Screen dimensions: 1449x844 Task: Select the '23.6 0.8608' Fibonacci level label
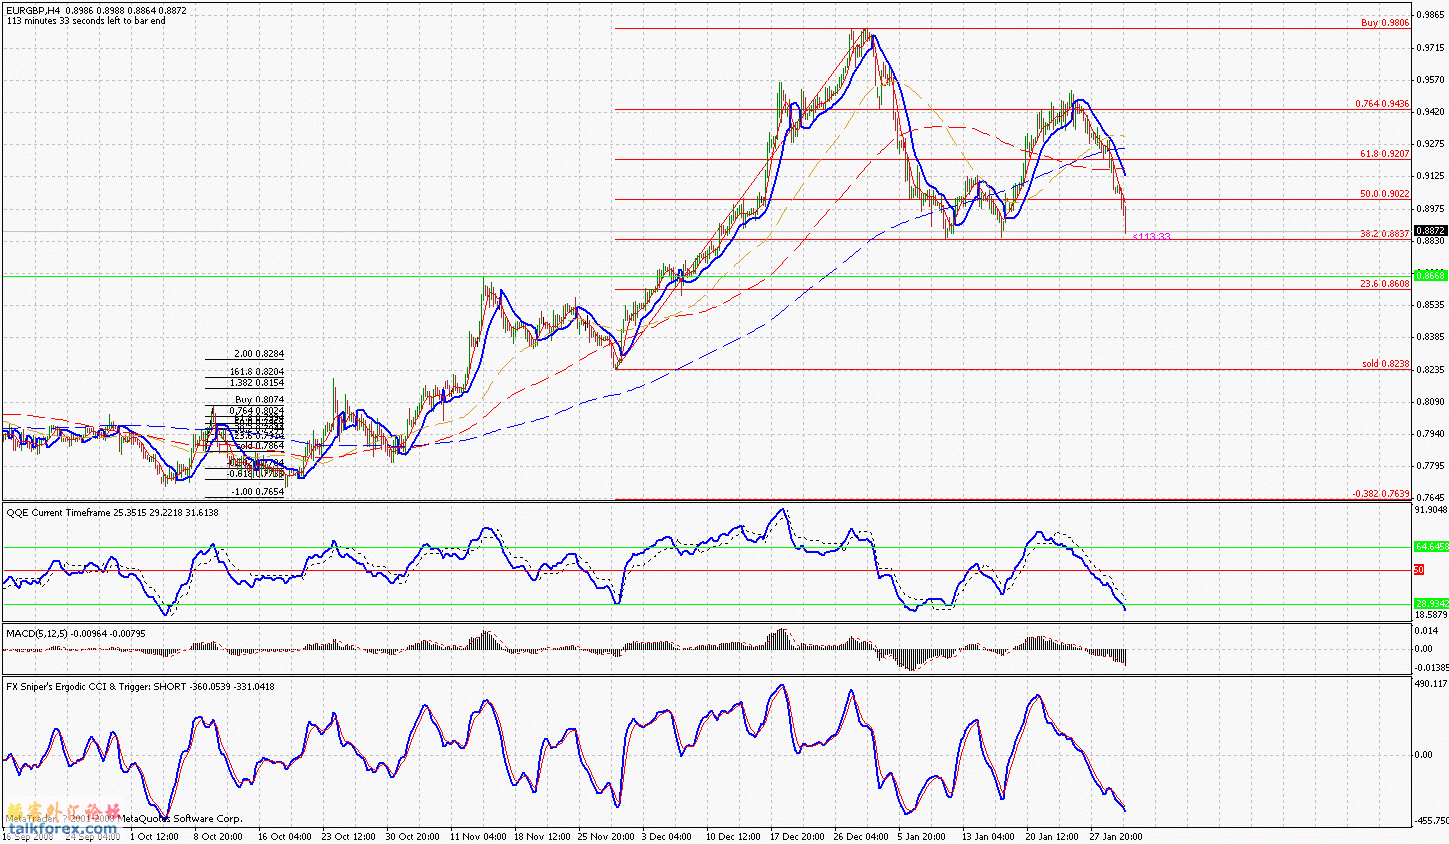click(x=1384, y=284)
